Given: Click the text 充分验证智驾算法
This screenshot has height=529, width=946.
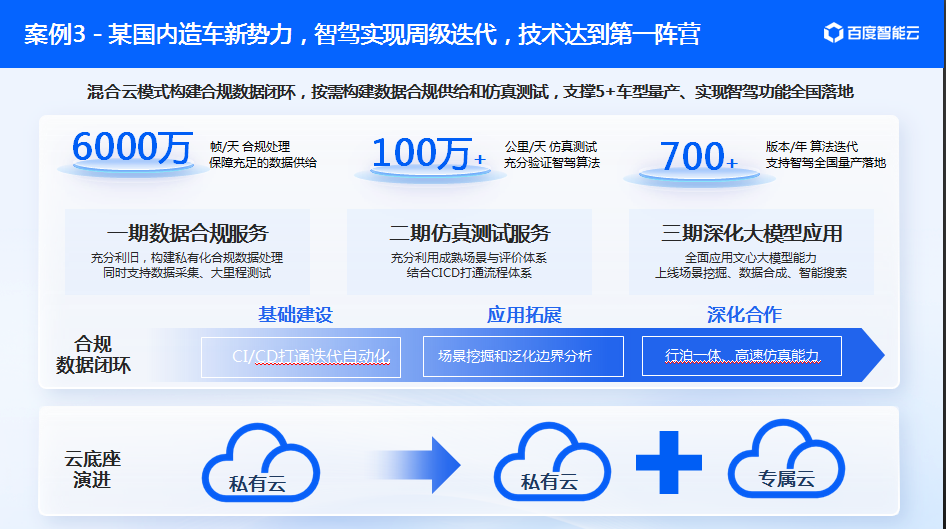Looking at the screenshot, I should tap(551, 163).
